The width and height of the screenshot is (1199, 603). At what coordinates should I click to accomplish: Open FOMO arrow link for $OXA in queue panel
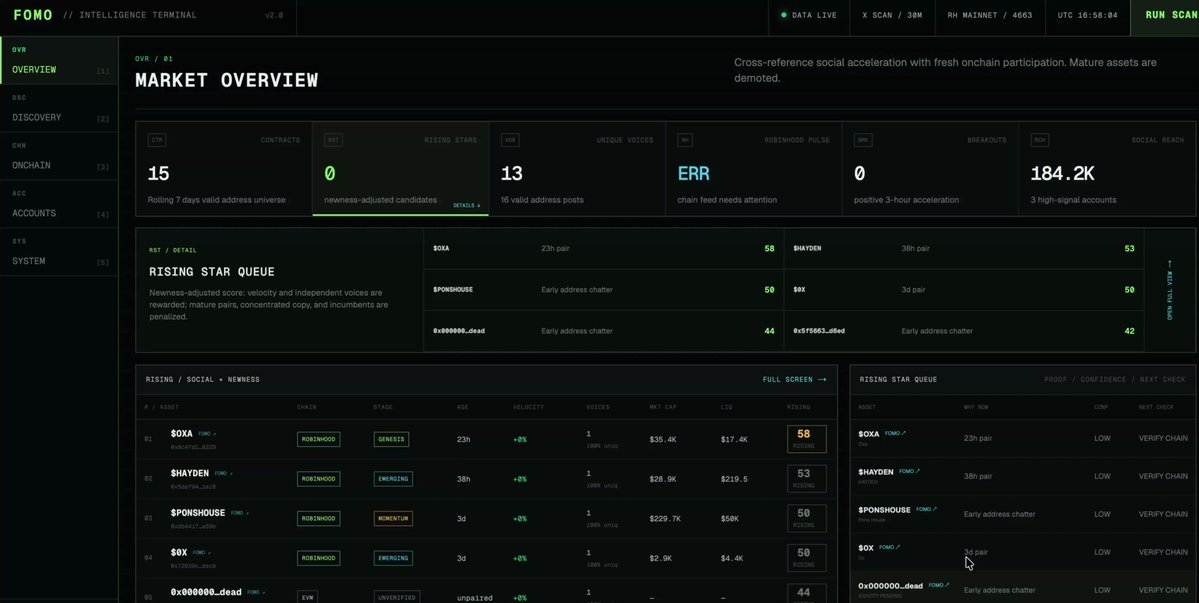(895, 433)
